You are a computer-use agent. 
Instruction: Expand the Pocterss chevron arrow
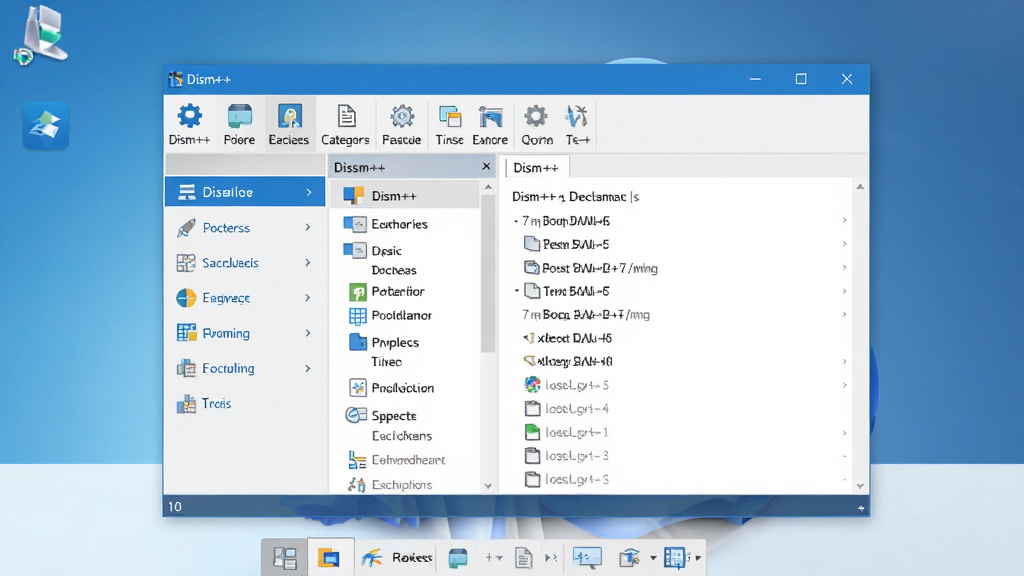tap(308, 227)
